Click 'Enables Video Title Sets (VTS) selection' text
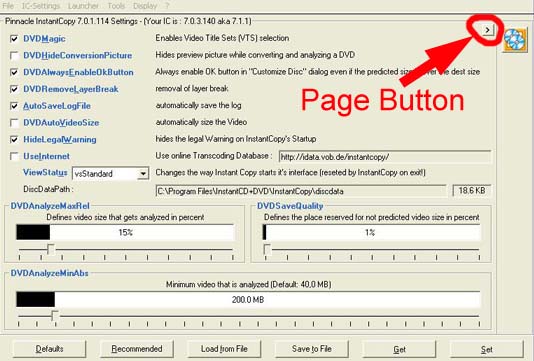The height and width of the screenshot is (361, 534). click(222, 38)
